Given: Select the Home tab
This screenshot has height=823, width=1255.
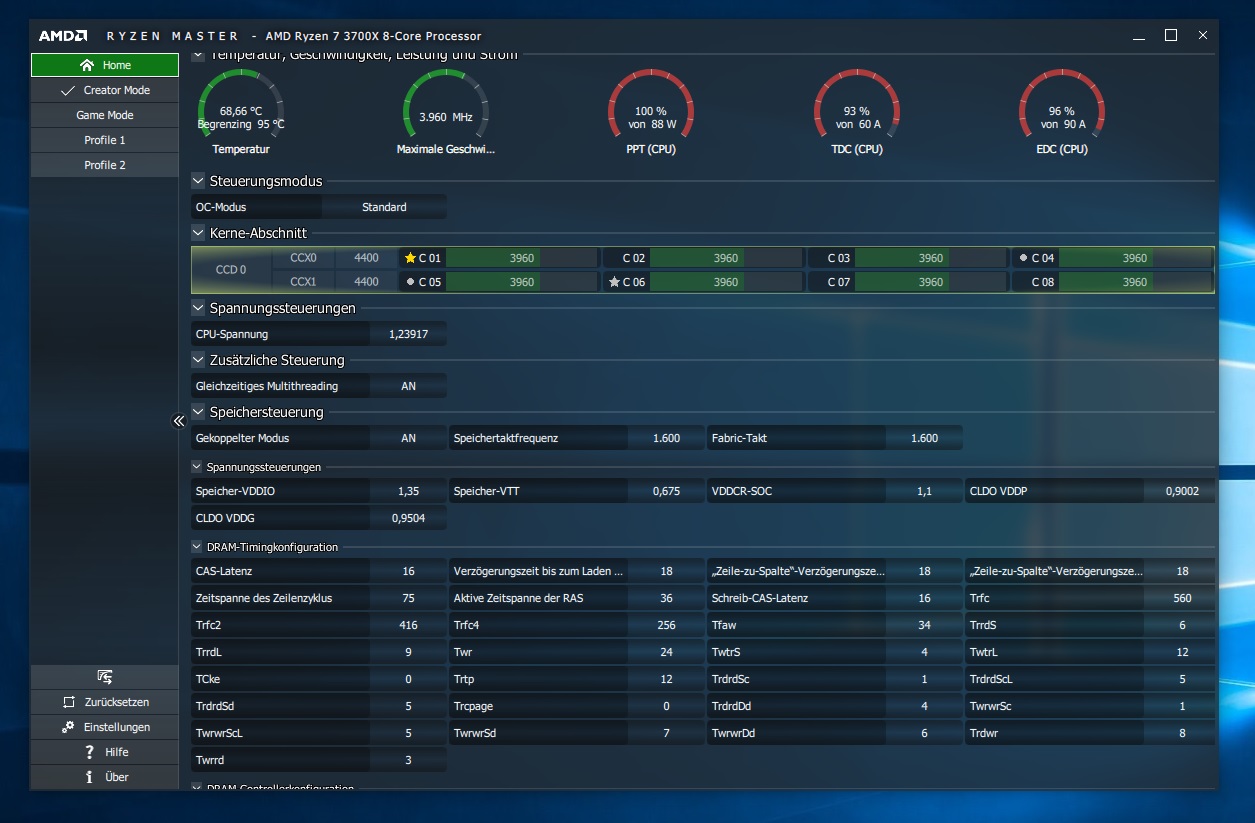Looking at the screenshot, I should tap(105, 65).
